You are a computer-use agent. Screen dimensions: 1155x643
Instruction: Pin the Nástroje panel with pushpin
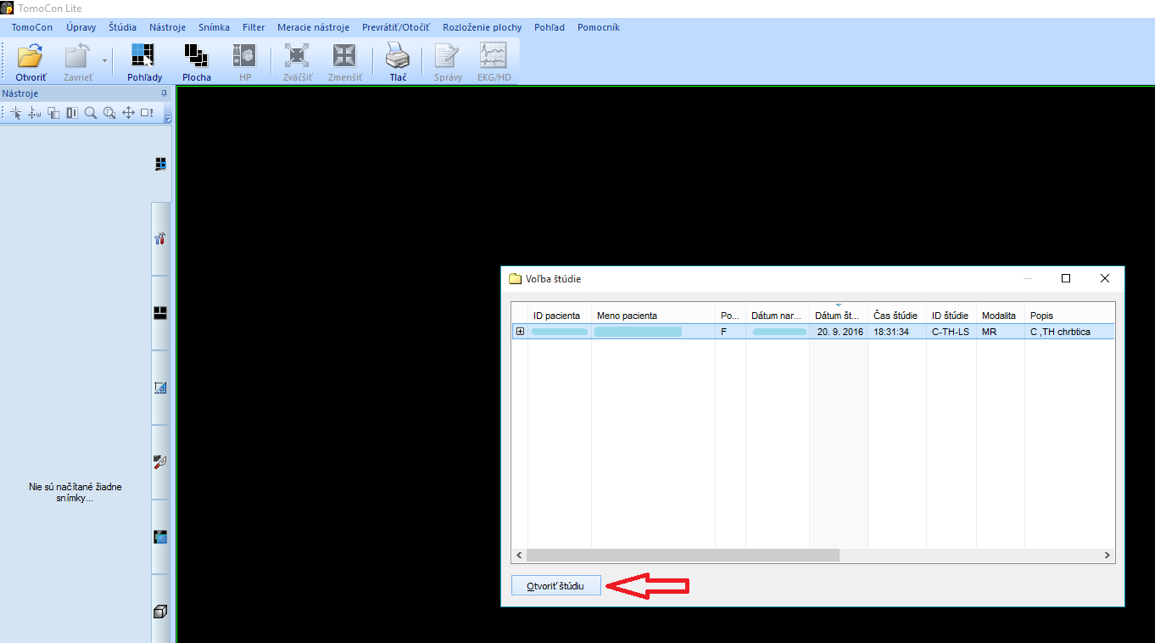tap(164, 93)
